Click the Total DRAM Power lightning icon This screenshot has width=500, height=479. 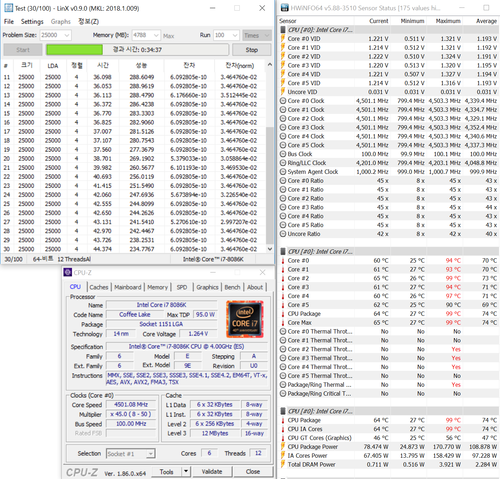[283, 464]
